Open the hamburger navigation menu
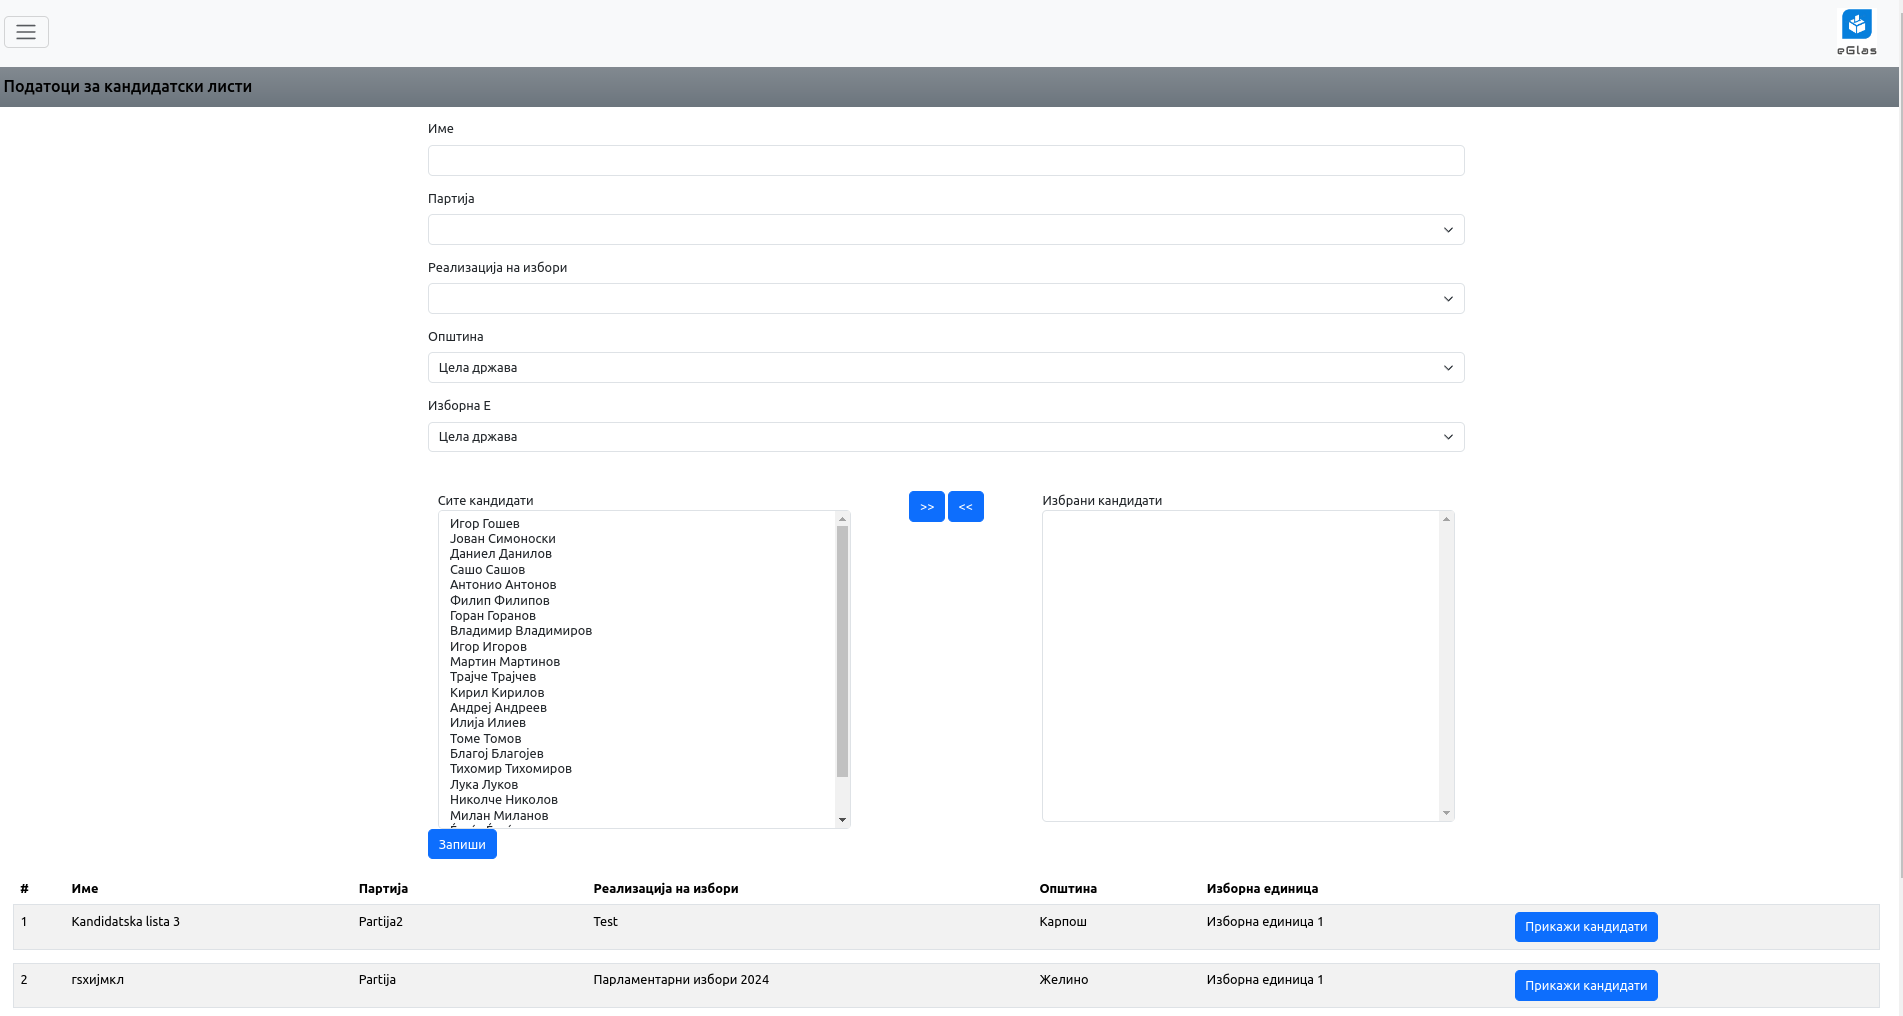This screenshot has height=1016, width=1903. [26, 32]
